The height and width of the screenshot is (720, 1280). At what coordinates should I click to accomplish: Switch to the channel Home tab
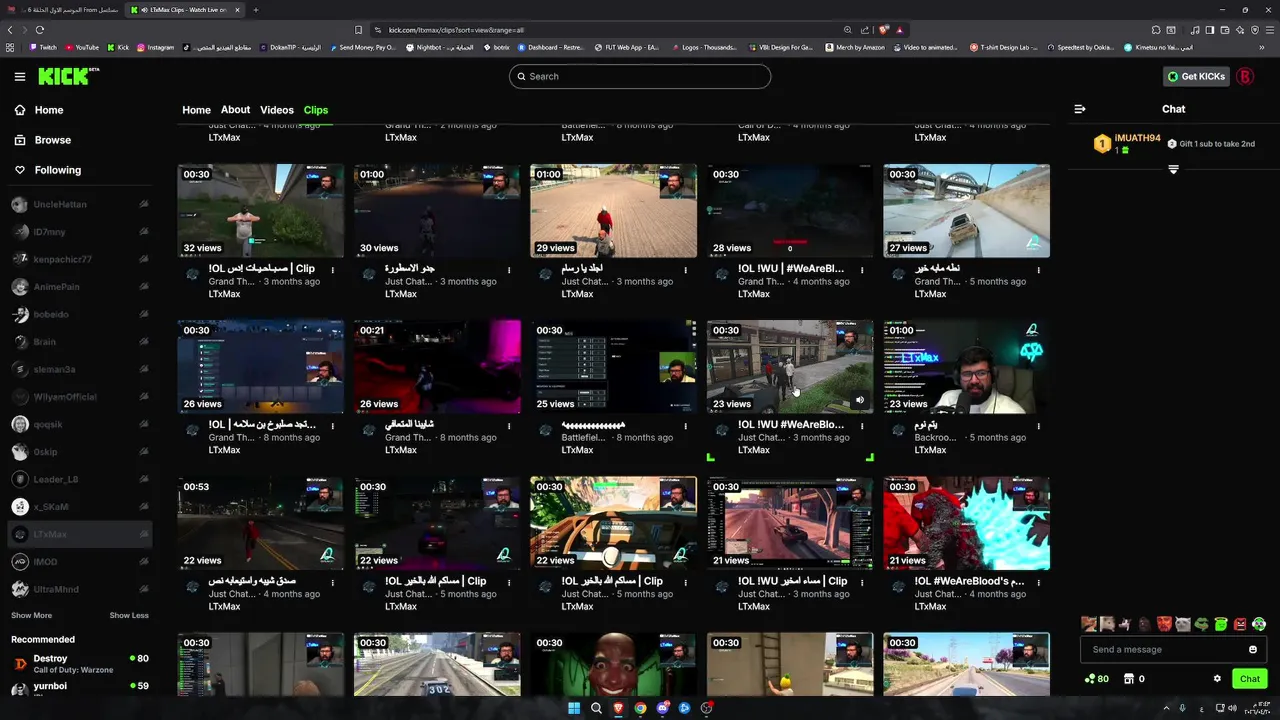pyautogui.click(x=196, y=110)
